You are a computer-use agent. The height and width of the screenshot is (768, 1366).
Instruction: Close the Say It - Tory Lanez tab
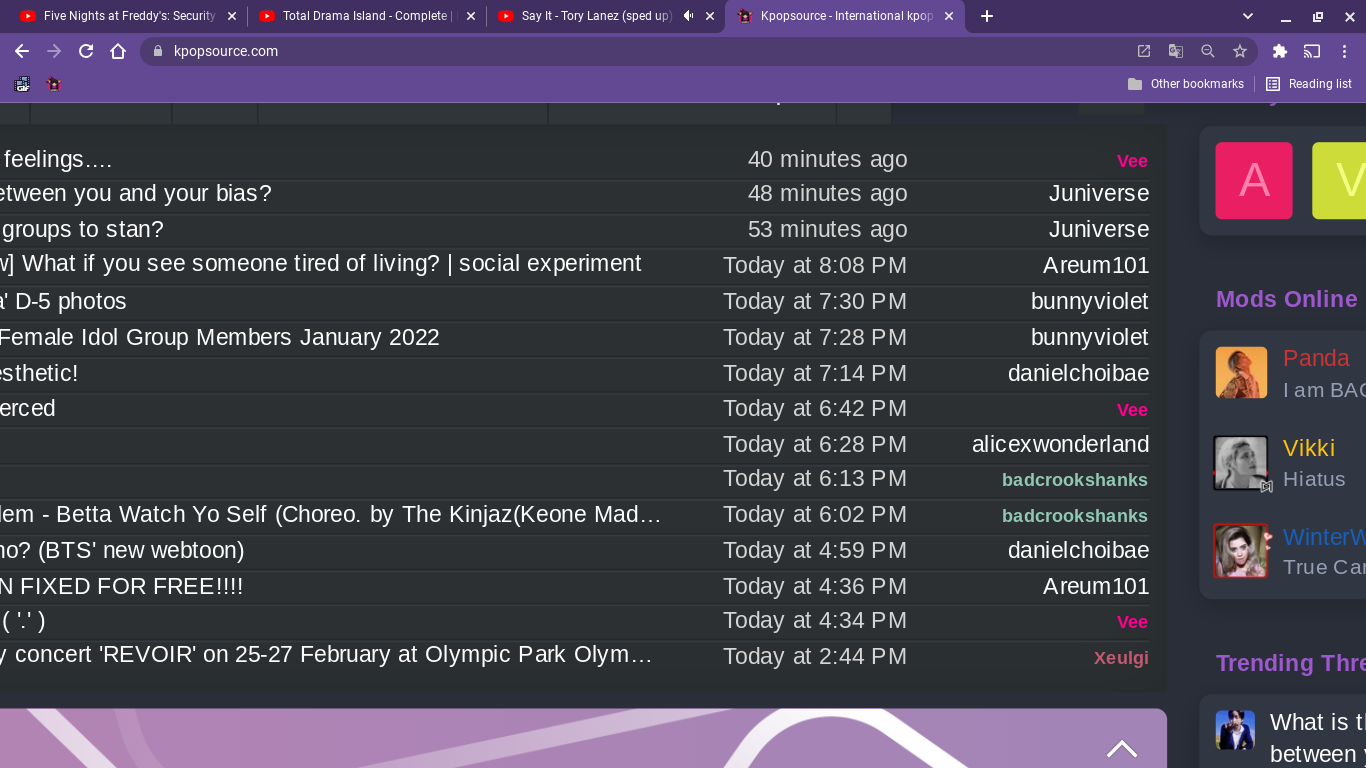(710, 16)
